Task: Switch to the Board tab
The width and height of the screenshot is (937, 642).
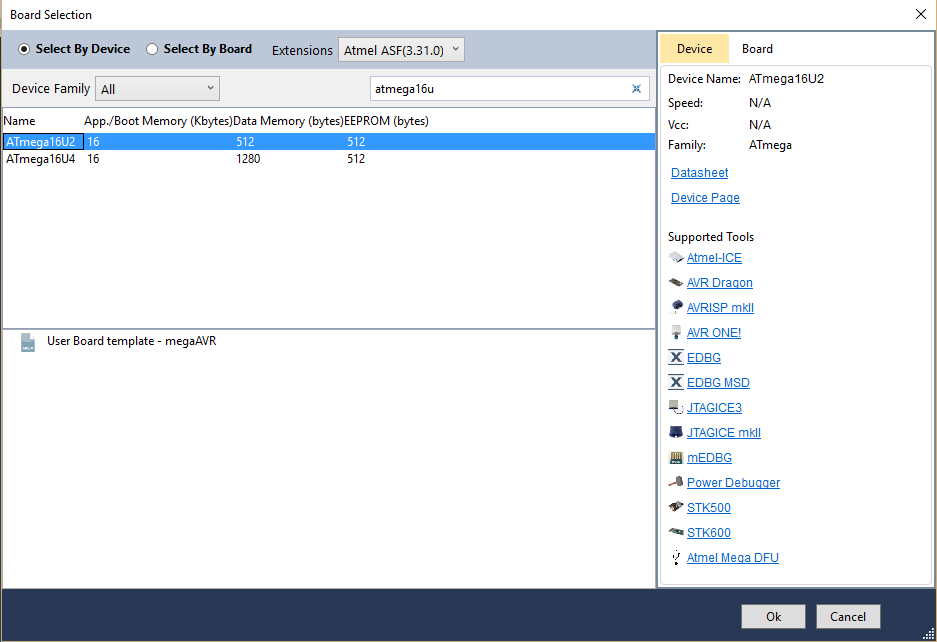Action: [x=757, y=49]
